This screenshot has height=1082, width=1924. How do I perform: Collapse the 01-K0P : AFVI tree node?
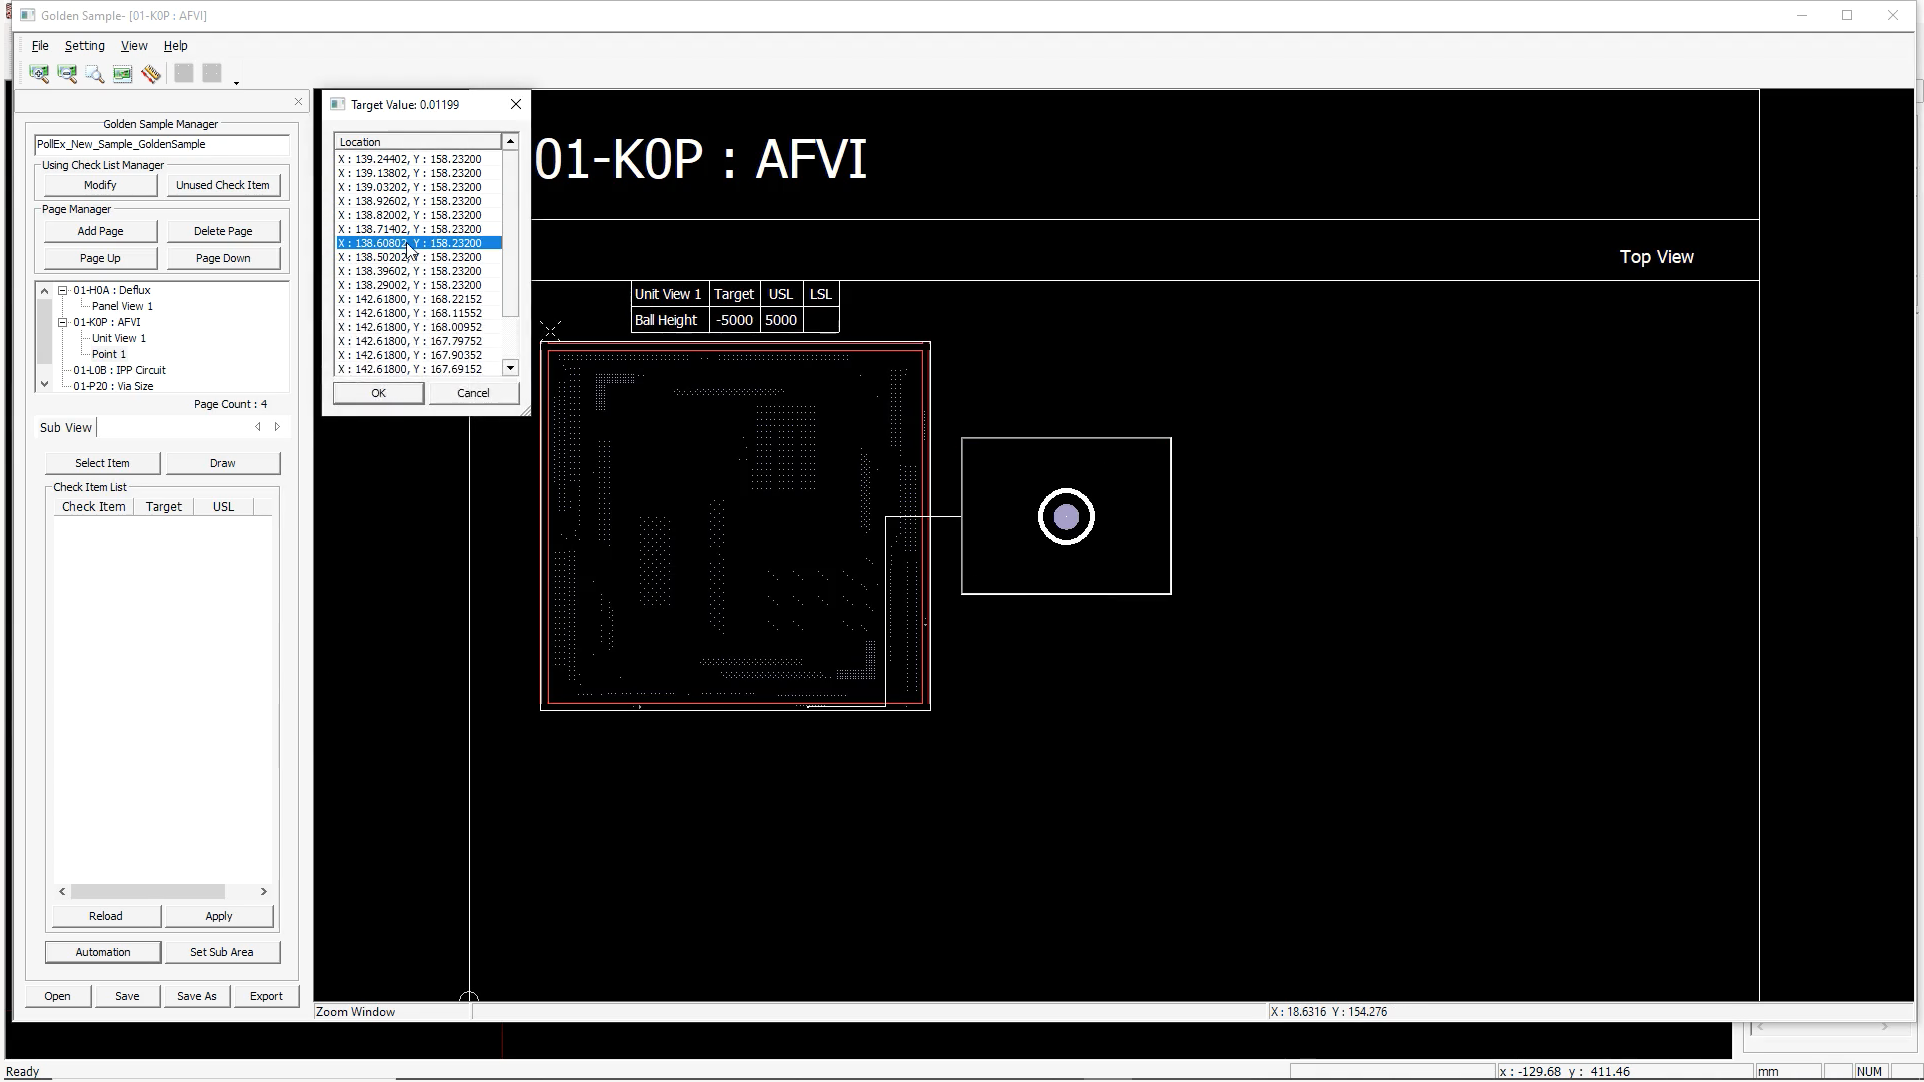point(62,322)
